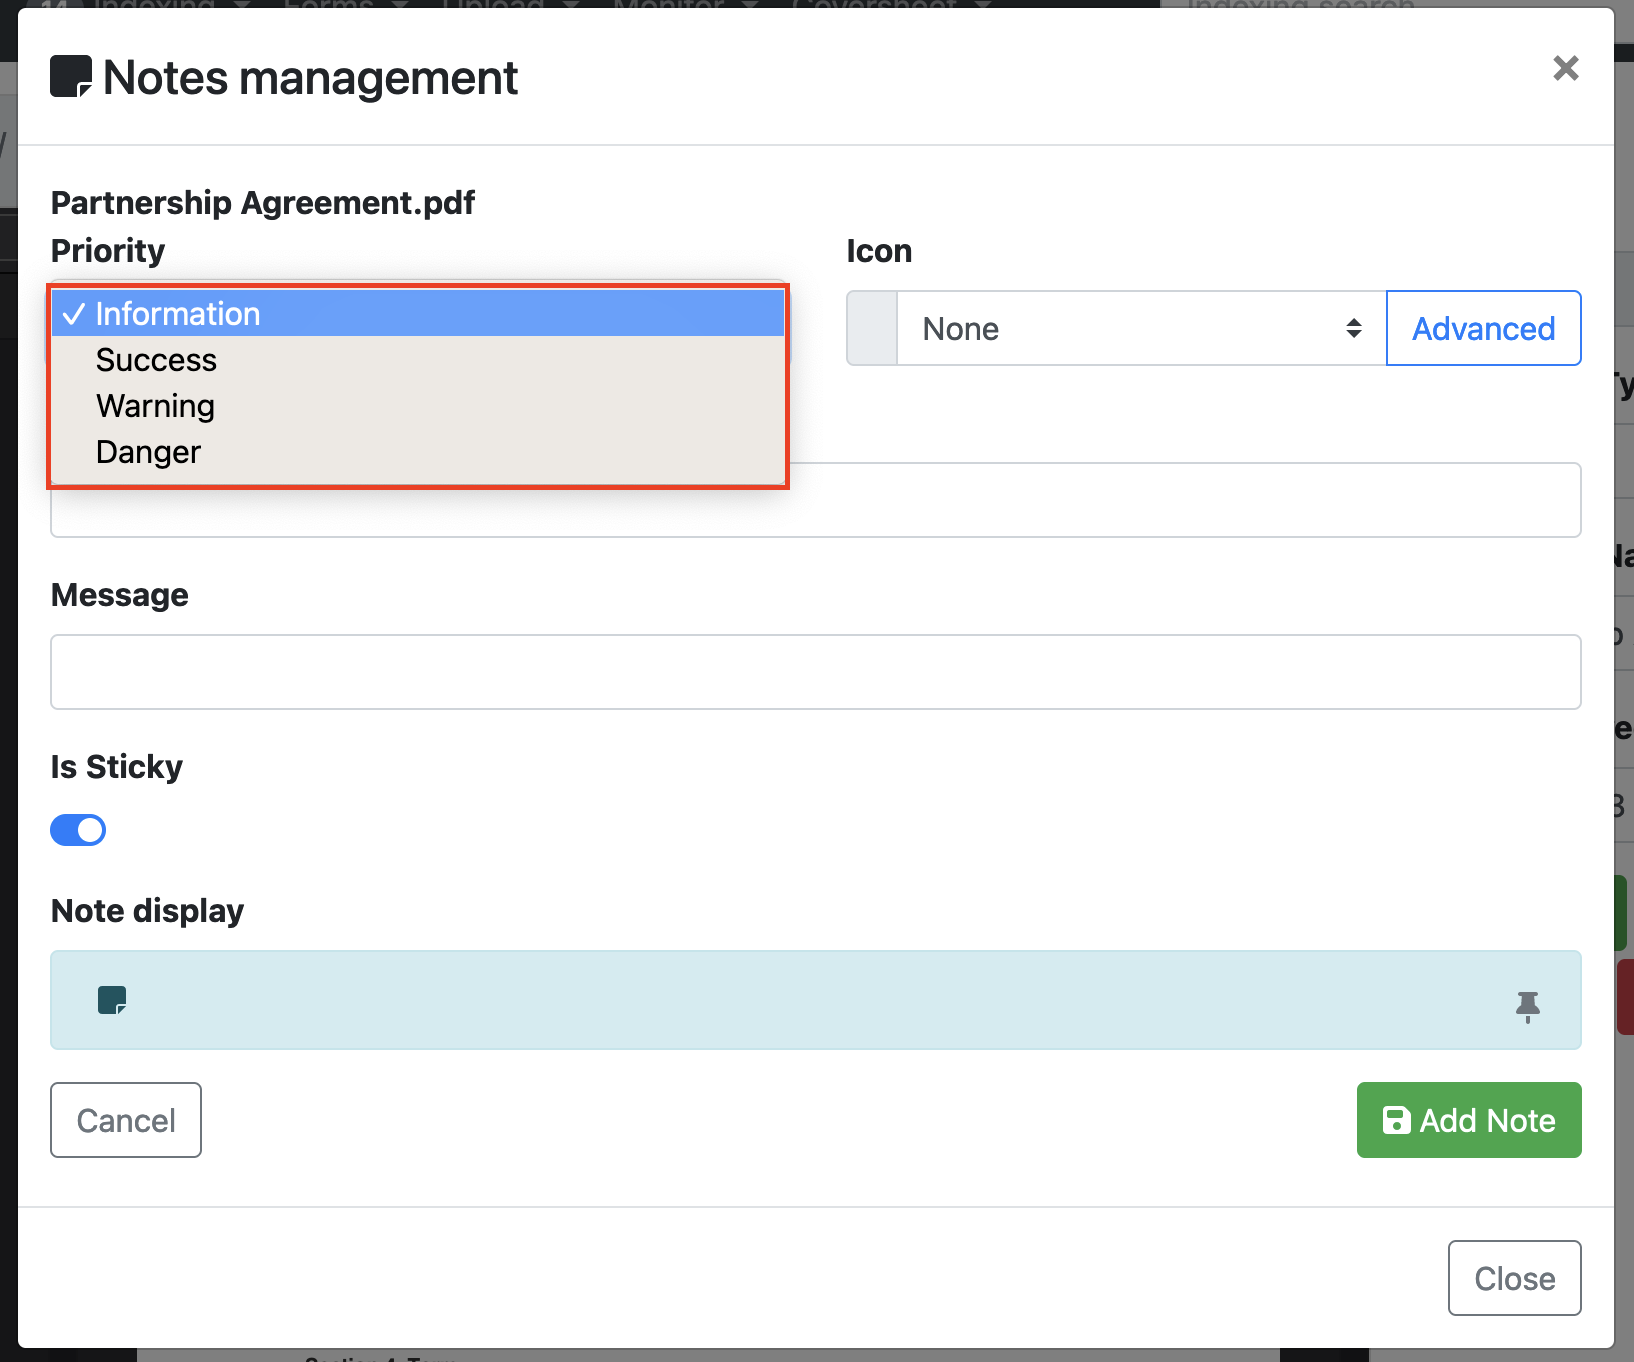Click the Cancel button
Screen dimensions: 1634x1362
click(x=126, y=1120)
